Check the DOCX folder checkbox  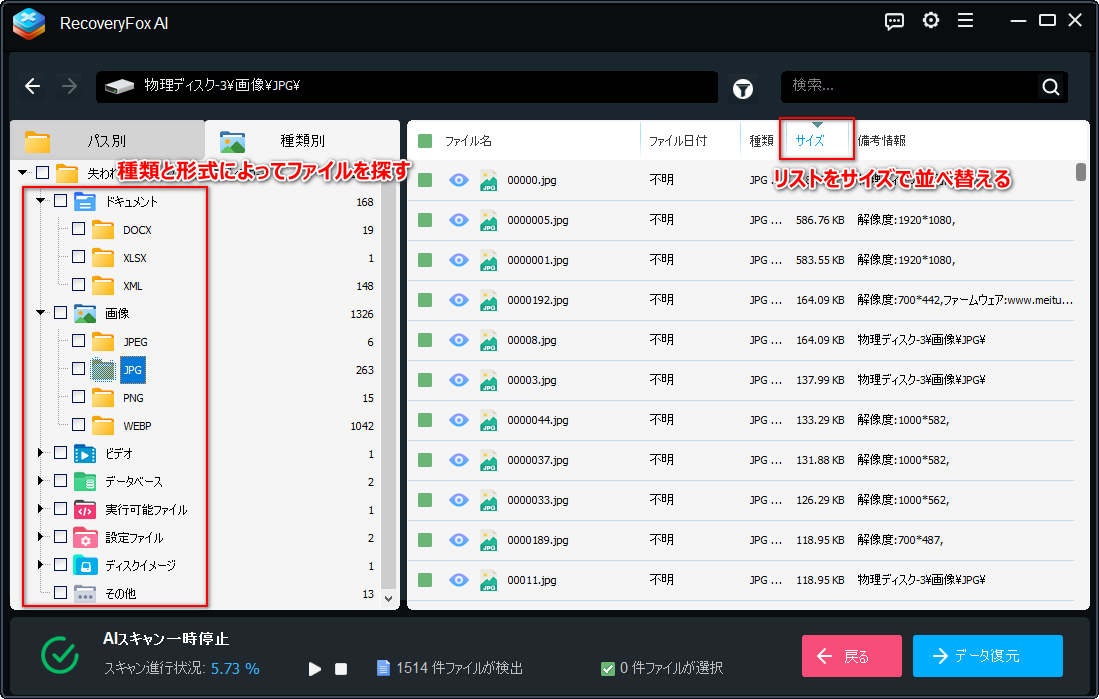tap(78, 229)
